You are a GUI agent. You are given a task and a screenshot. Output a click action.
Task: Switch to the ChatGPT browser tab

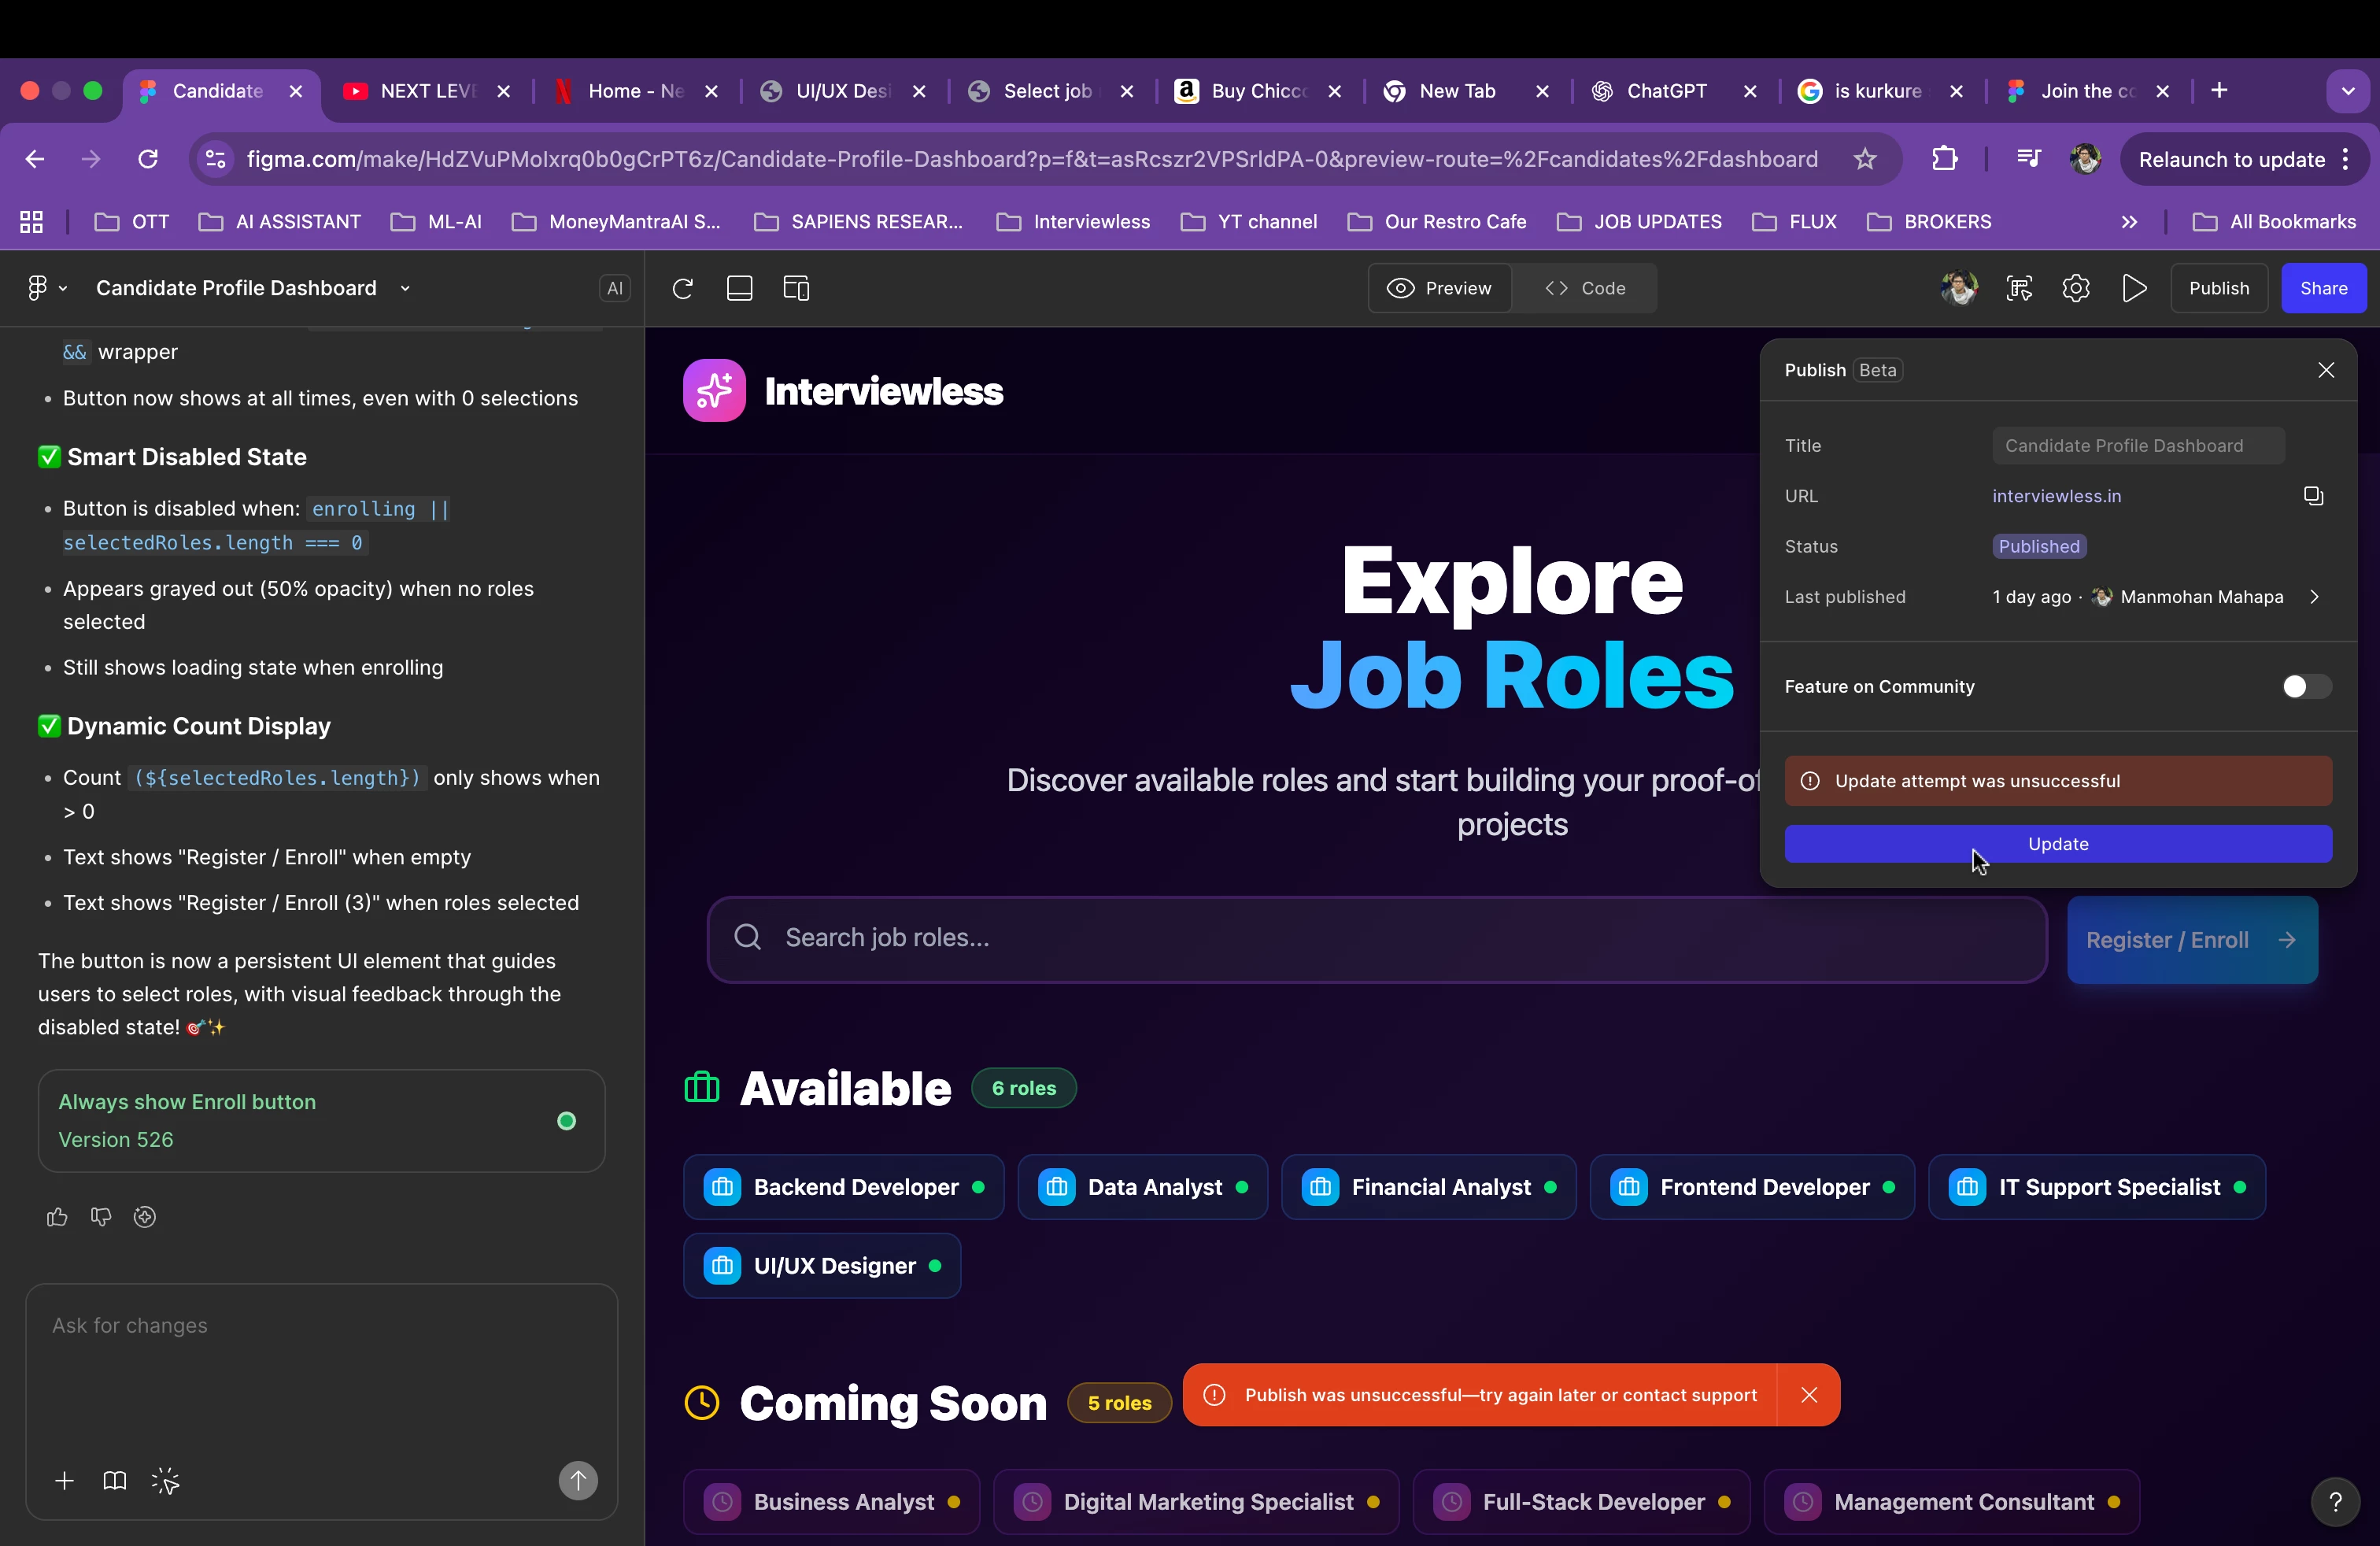1666,91
